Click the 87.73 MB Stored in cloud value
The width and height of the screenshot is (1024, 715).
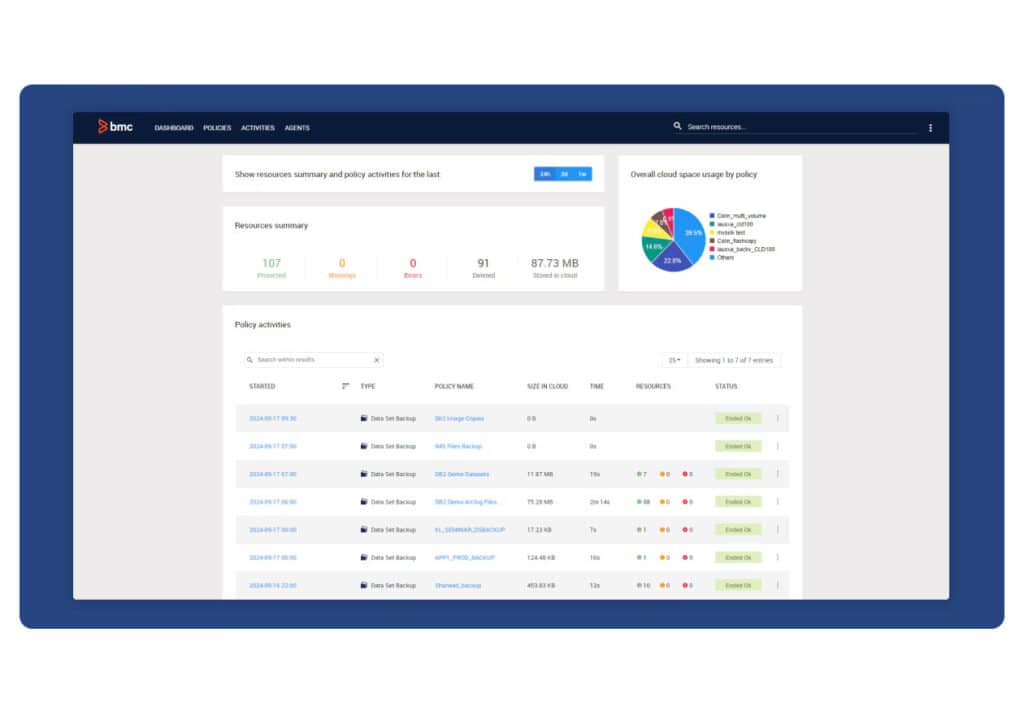click(554, 263)
